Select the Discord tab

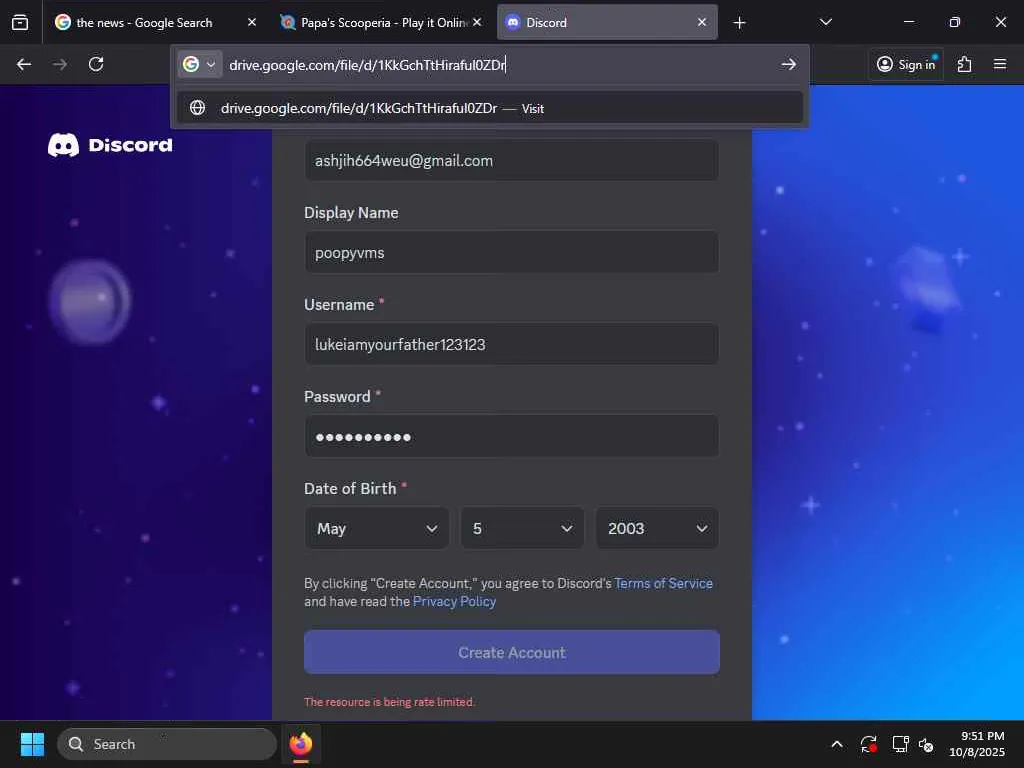point(607,22)
